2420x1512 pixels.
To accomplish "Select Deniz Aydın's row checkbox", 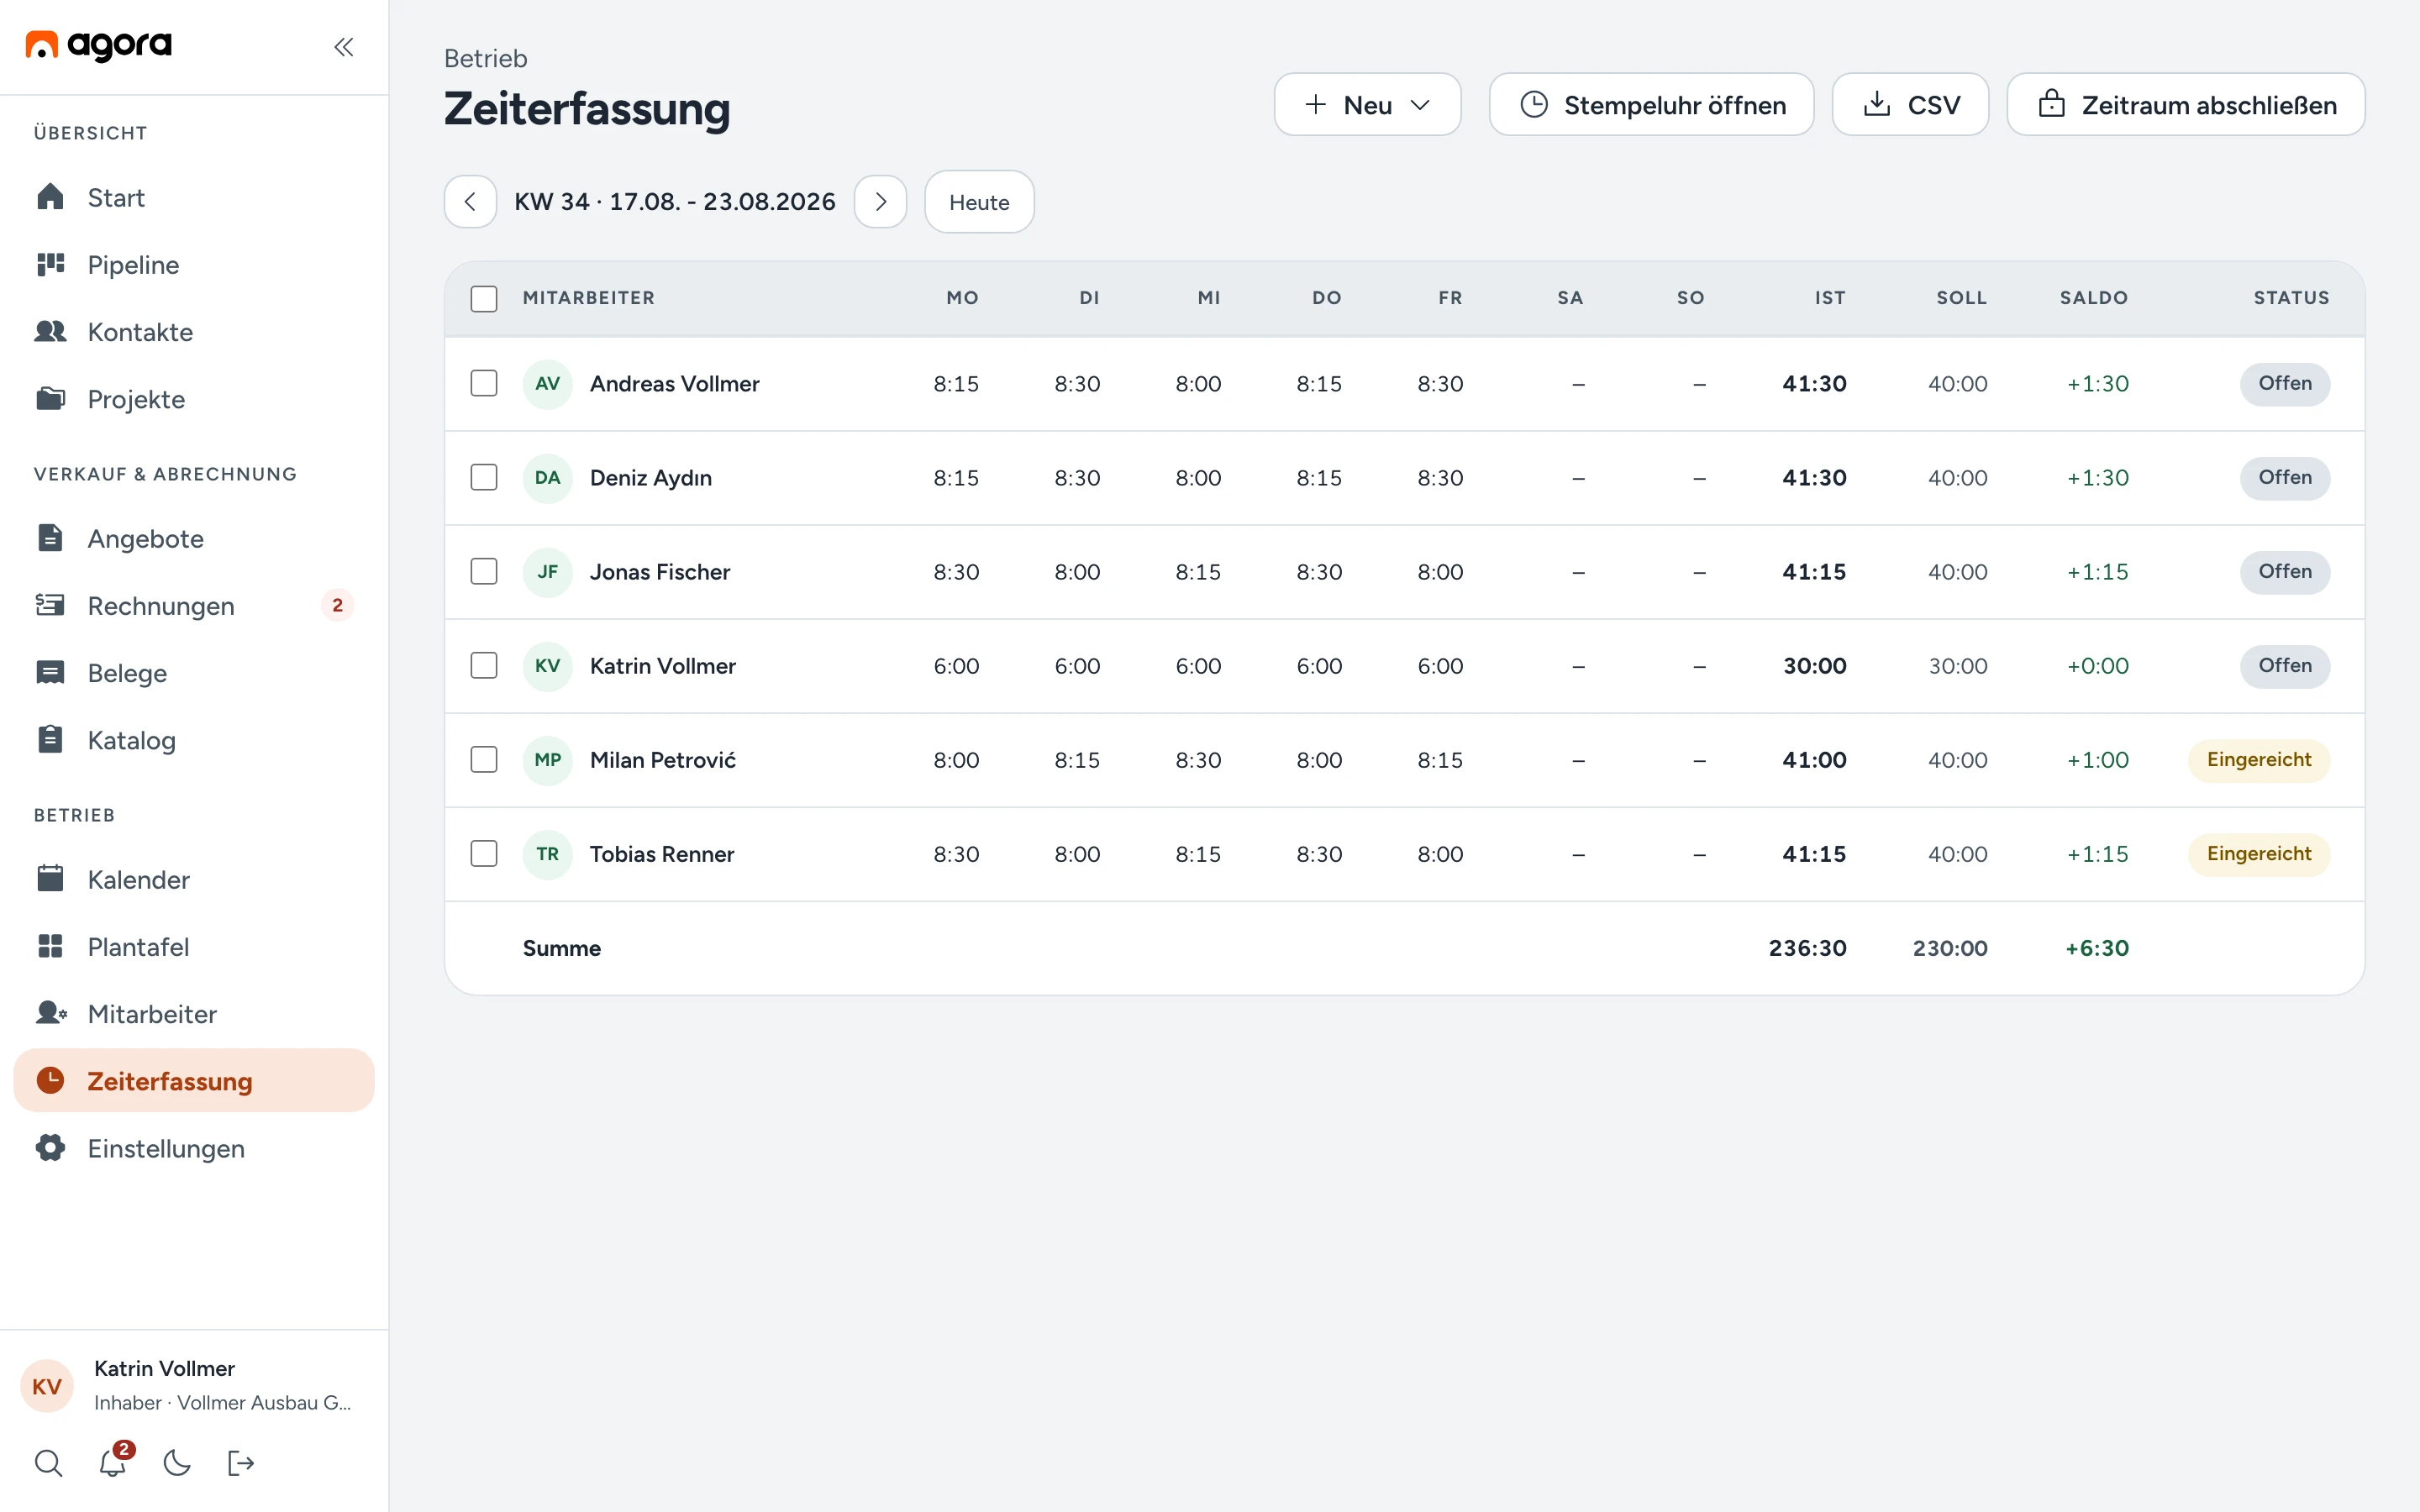I will 484,477.
